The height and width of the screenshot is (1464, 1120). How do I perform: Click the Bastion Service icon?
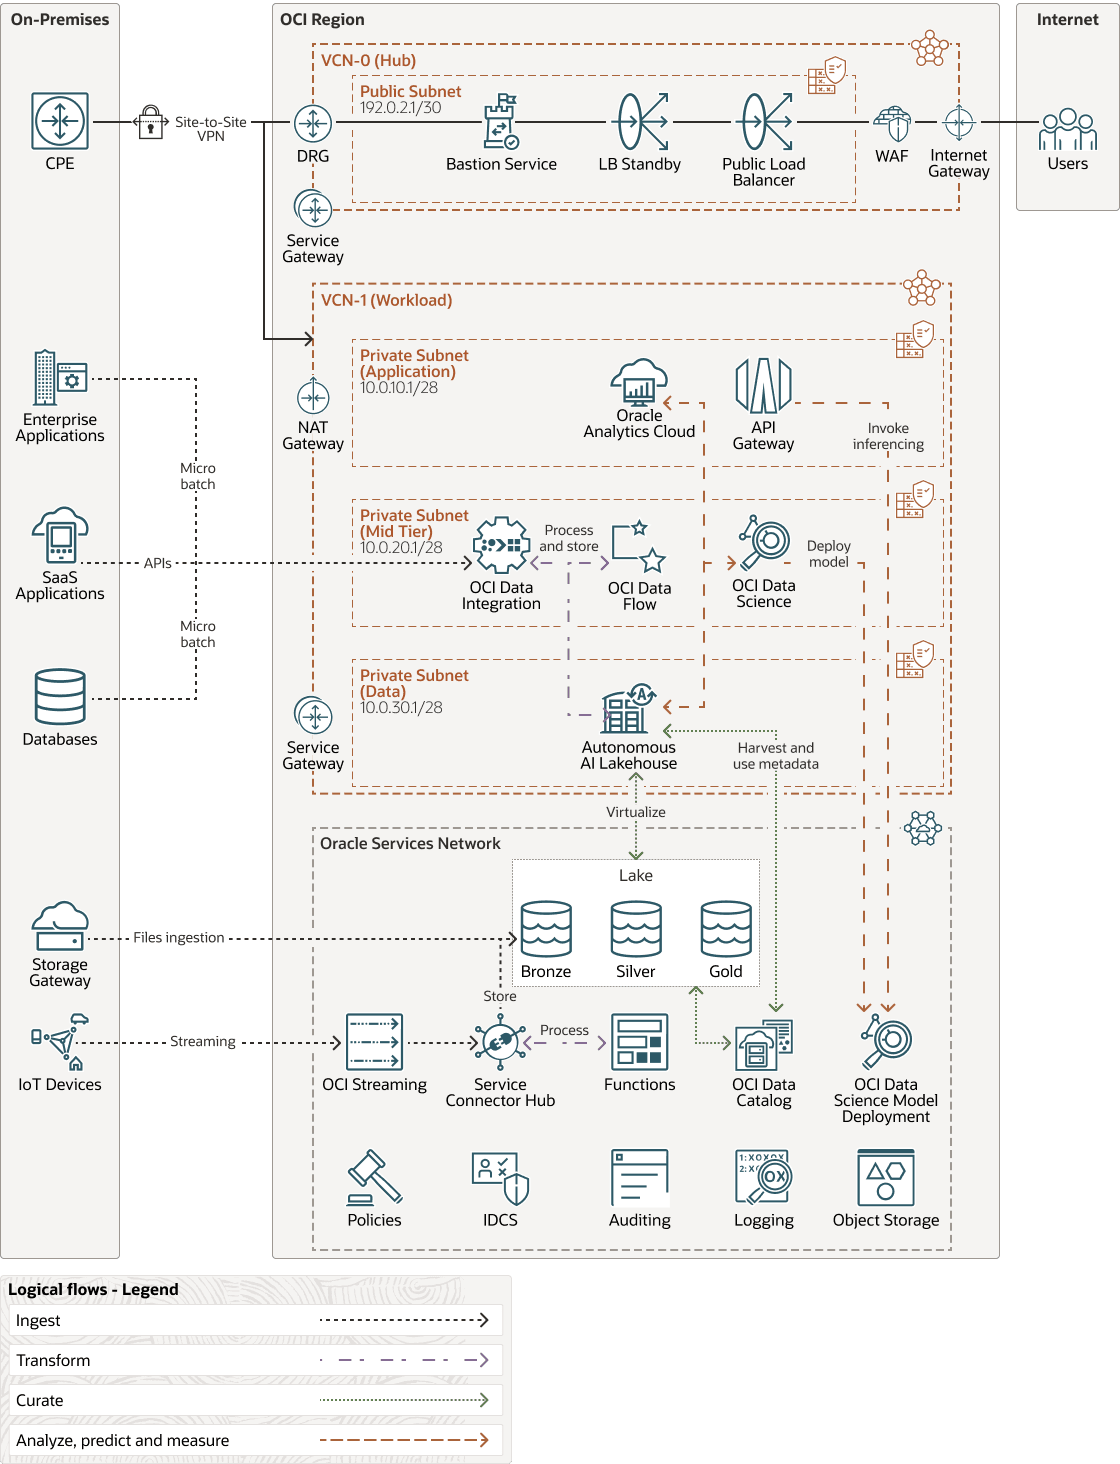[x=501, y=122]
